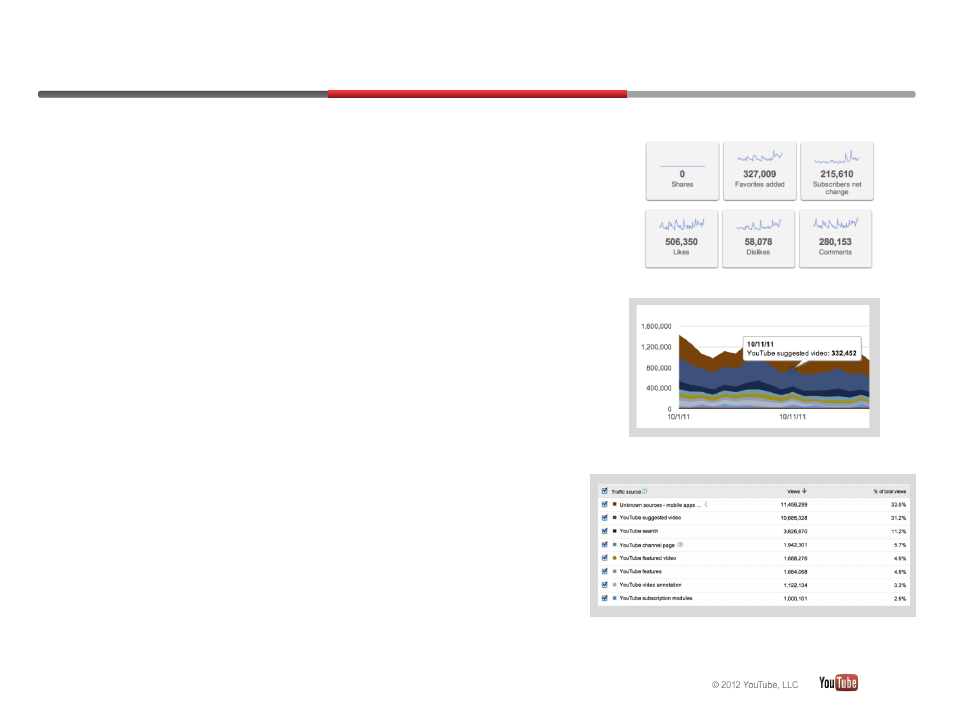This screenshot has width=954, height=716.
Task: Open the Subscribers net change card
Action: tap(836, 171)
